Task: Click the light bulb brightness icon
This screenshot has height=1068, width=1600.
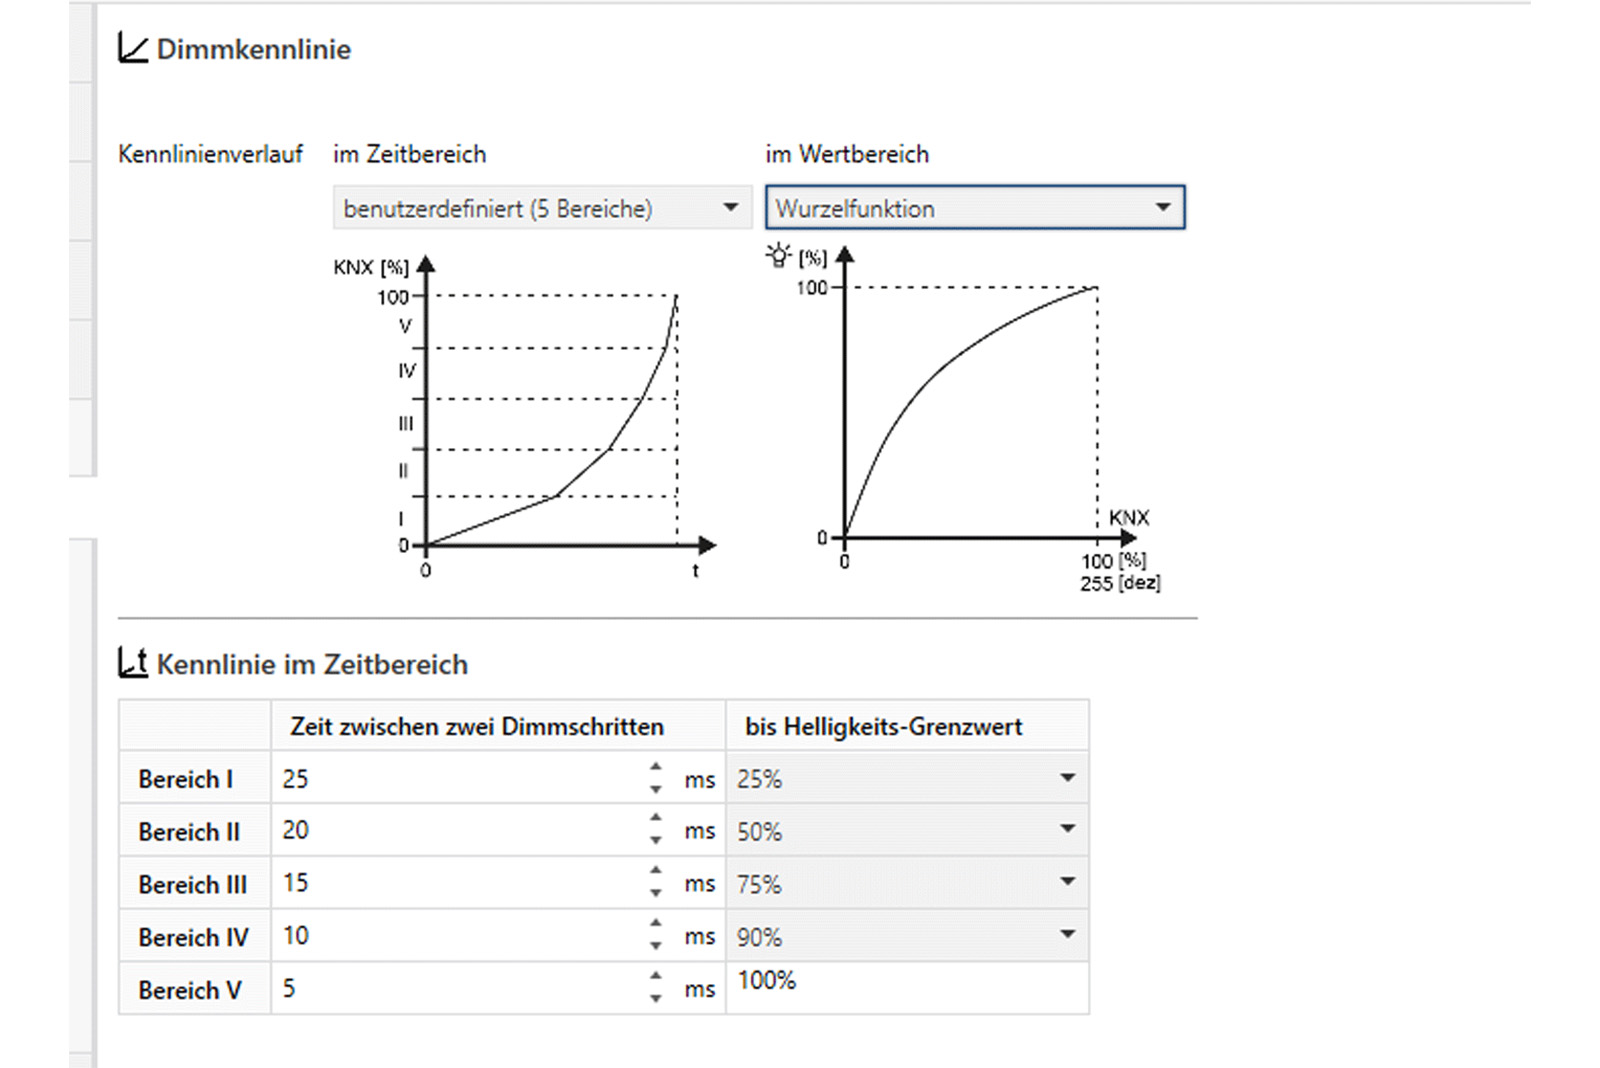Action: click(x=778, y=255)
